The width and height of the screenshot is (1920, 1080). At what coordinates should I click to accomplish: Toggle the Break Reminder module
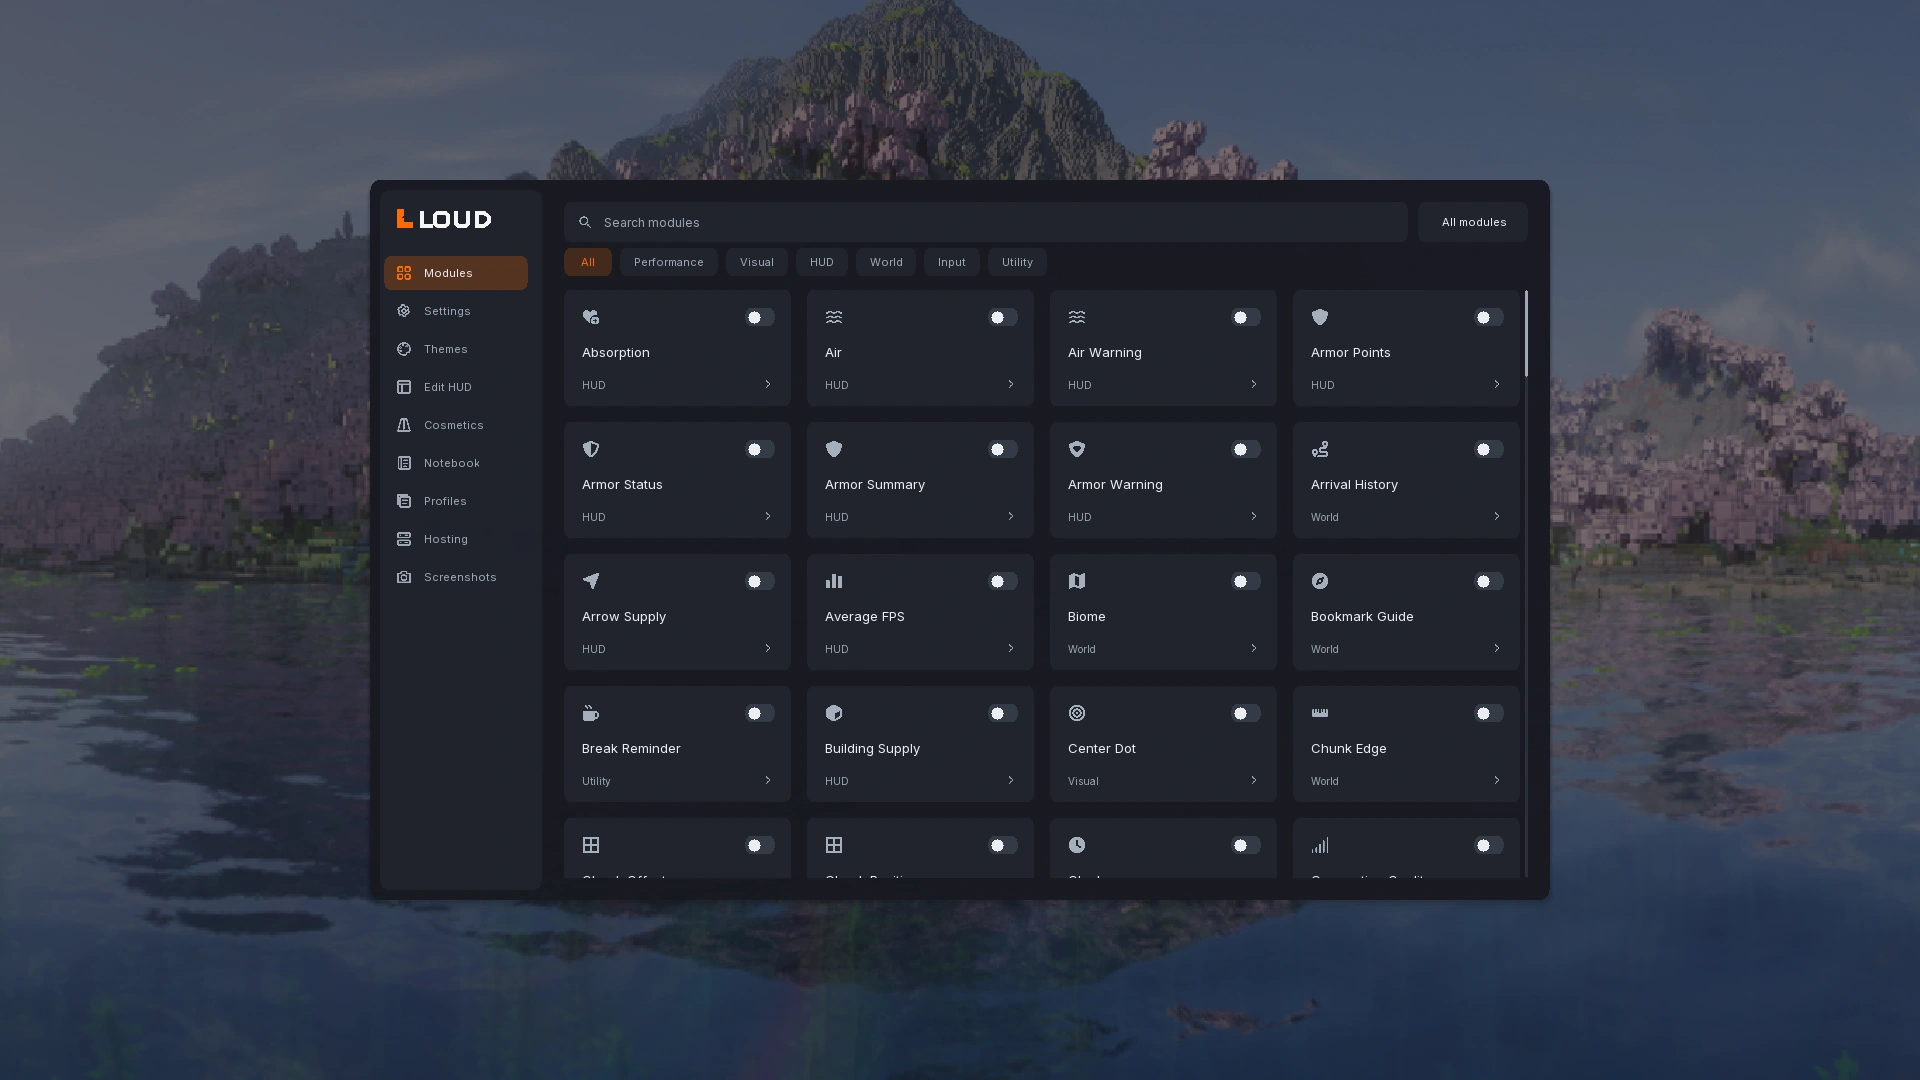pyautogui.click(x=759, y=713)
